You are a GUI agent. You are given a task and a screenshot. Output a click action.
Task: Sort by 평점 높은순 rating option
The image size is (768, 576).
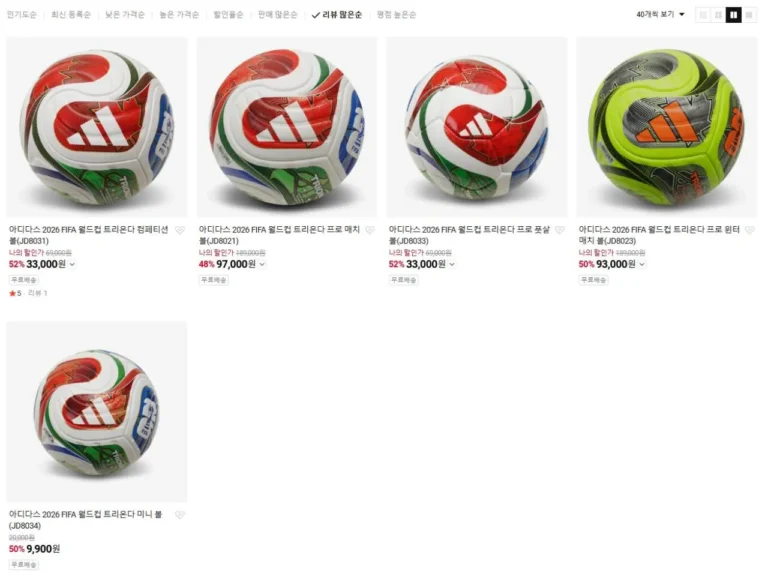point(396,15)
